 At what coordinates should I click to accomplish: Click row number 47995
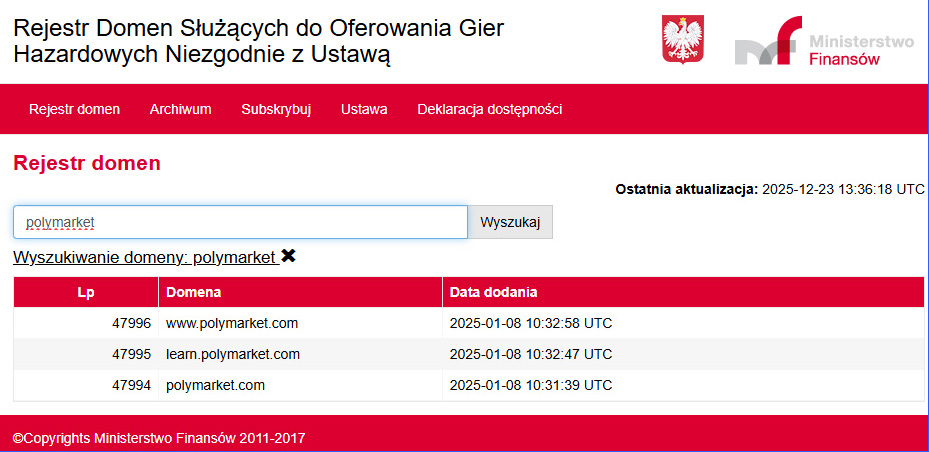[x=132, y=354]
